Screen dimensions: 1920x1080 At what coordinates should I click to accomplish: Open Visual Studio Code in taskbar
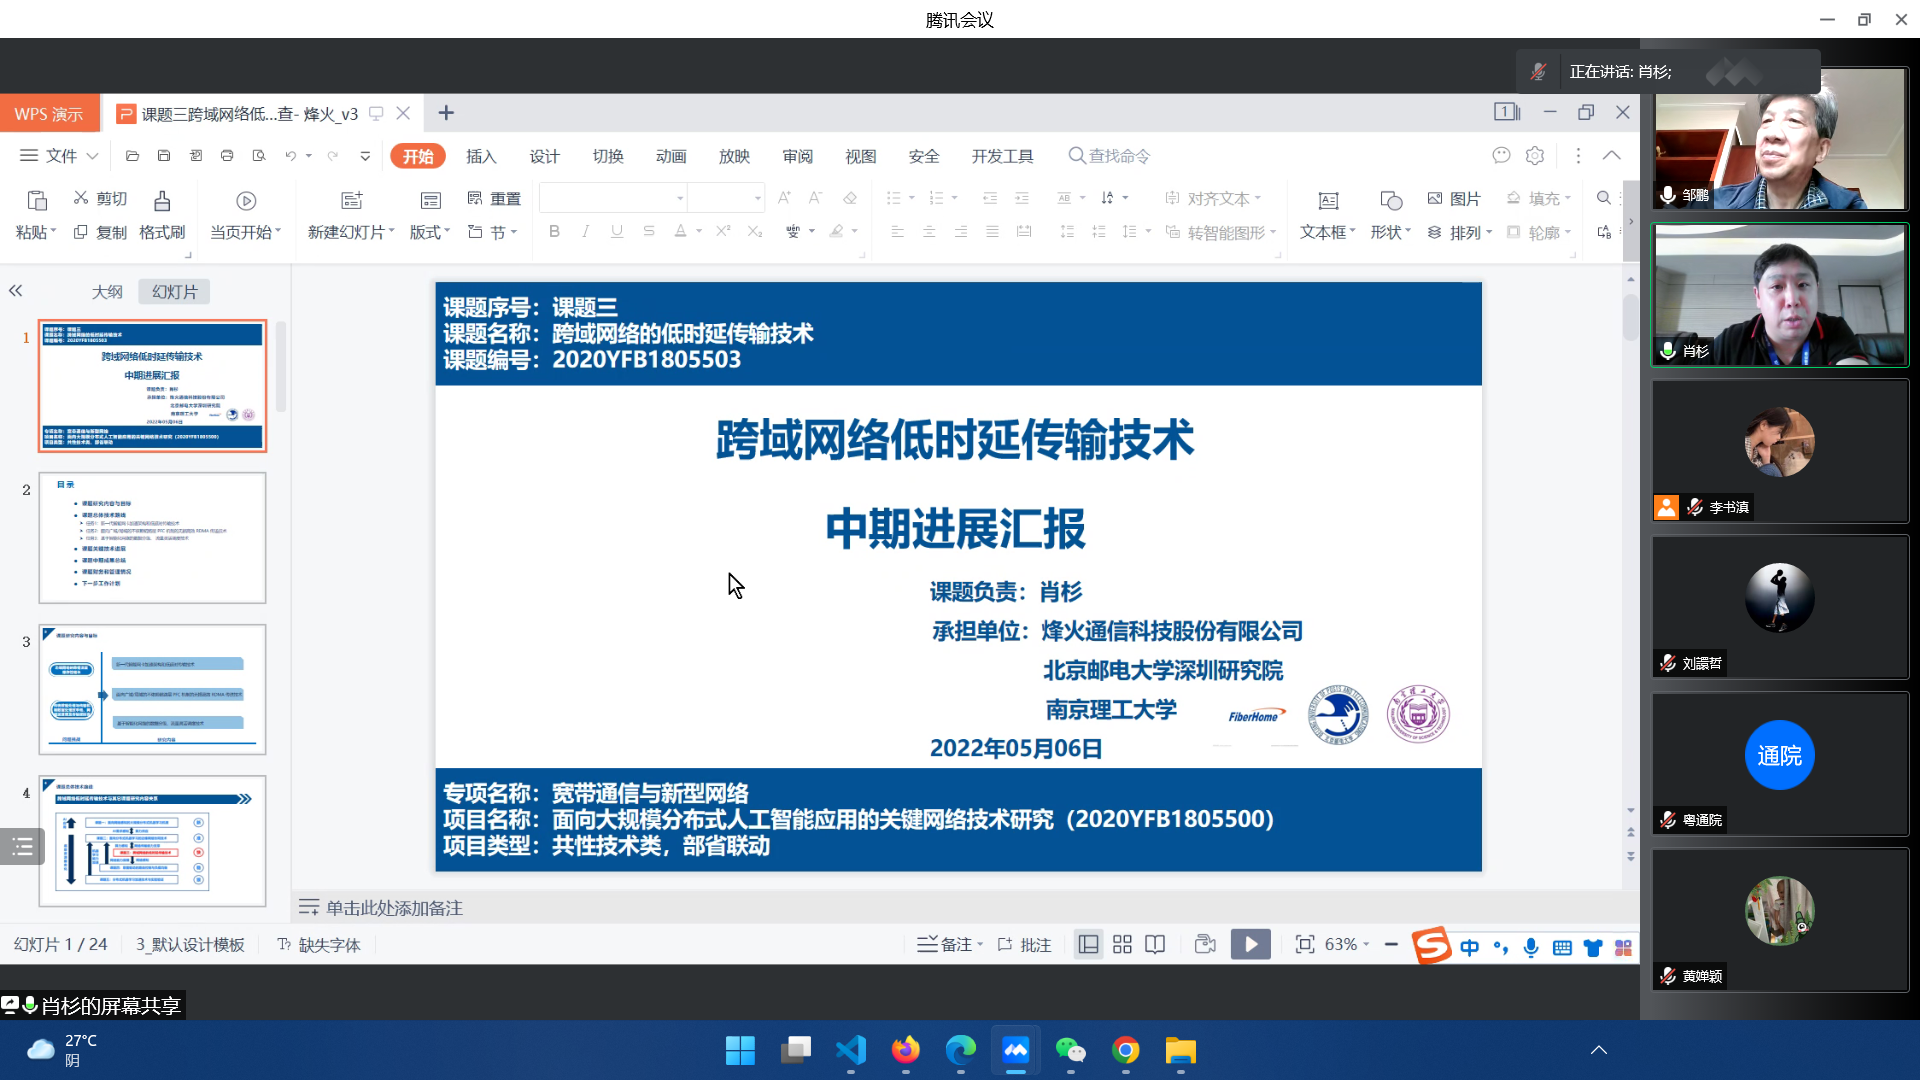851,1050
